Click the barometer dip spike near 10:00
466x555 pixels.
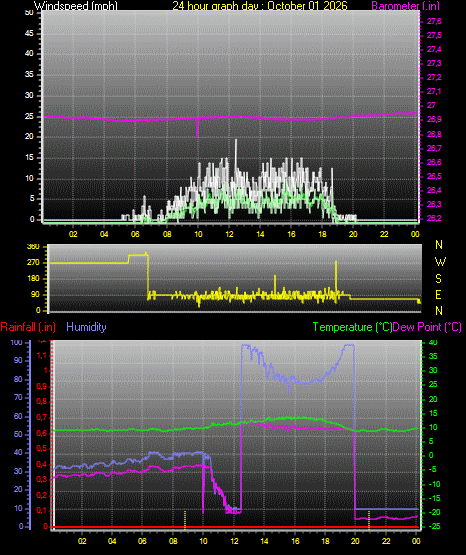click(x=197, y=127)
